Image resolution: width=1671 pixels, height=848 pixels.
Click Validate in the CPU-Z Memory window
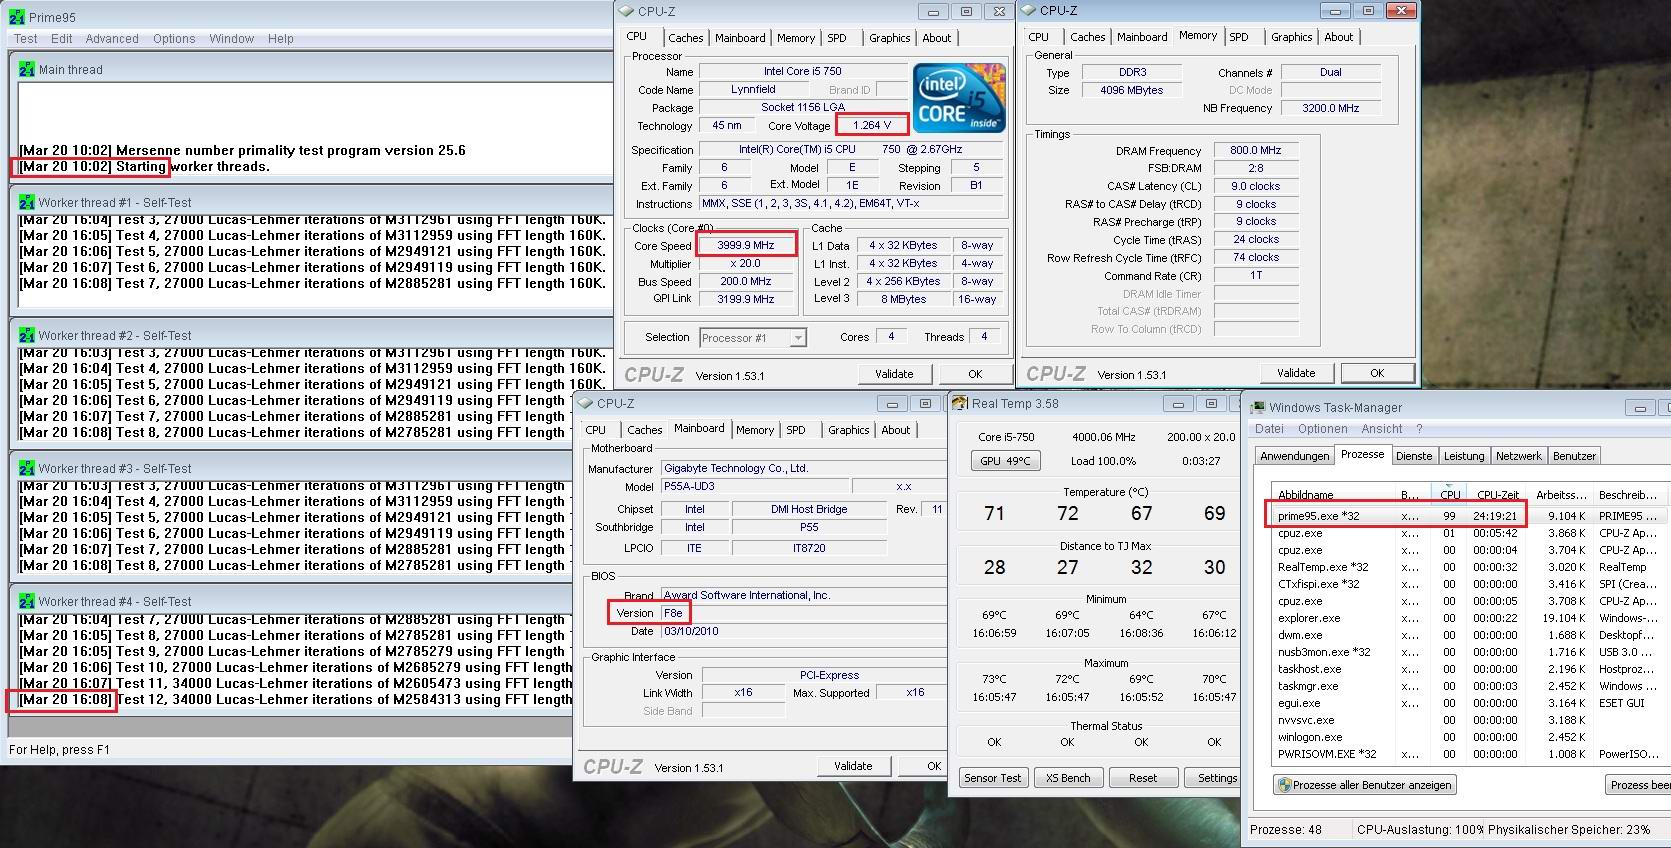(1296, 373)
